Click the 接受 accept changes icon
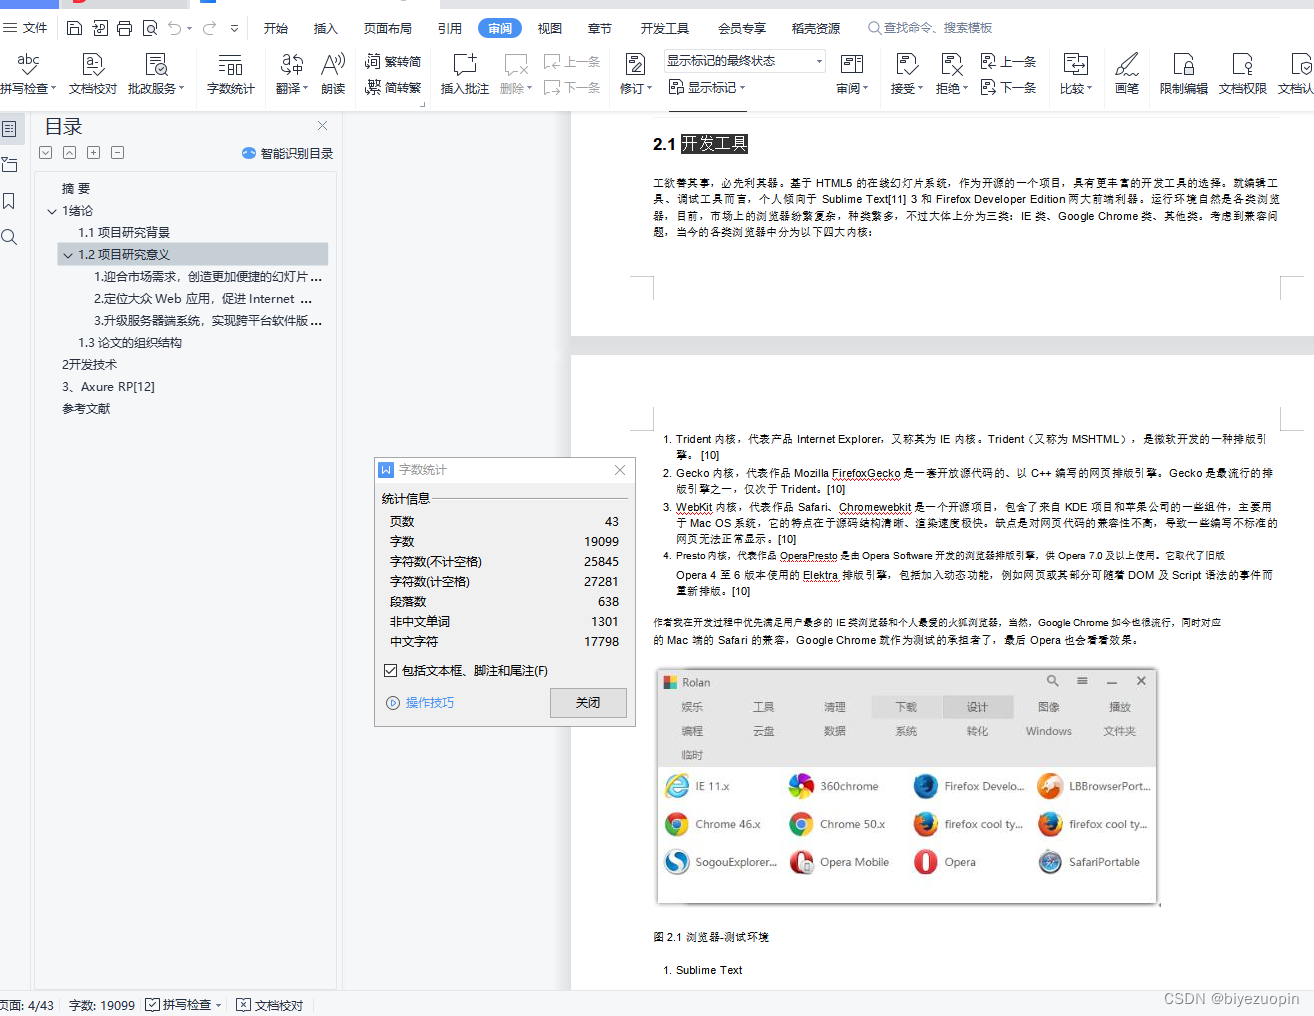Image resolution: width=1314 pixels, height=1016 pixels. pos(907,65)
